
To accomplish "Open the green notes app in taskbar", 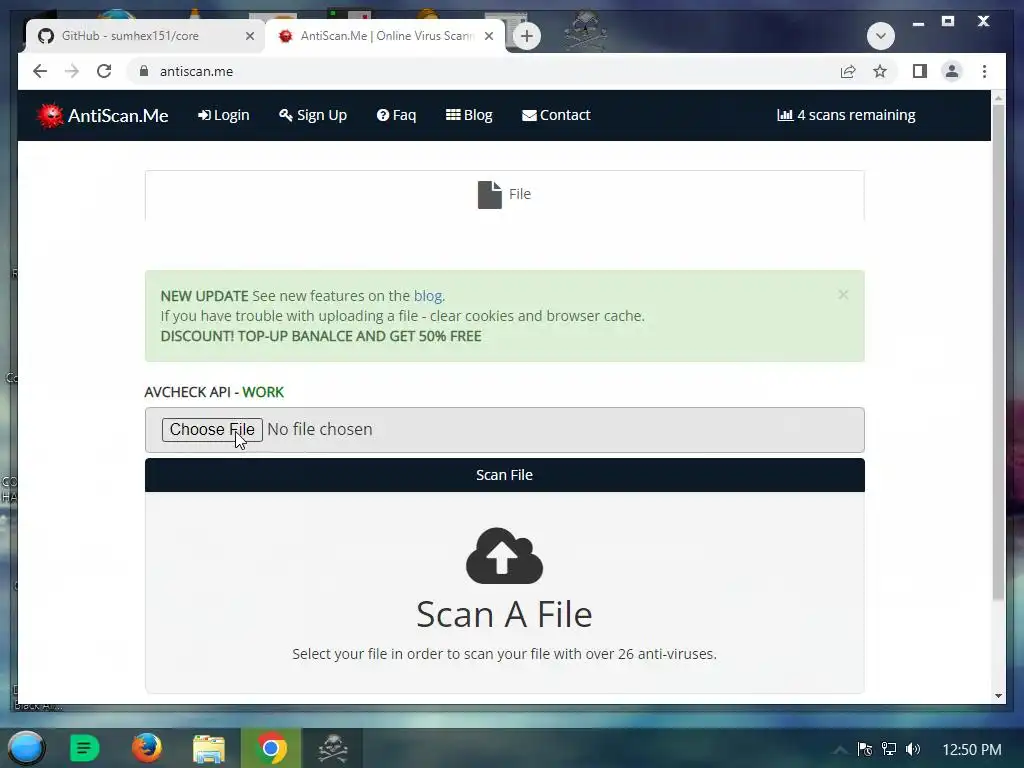I will tap(84, 748).
